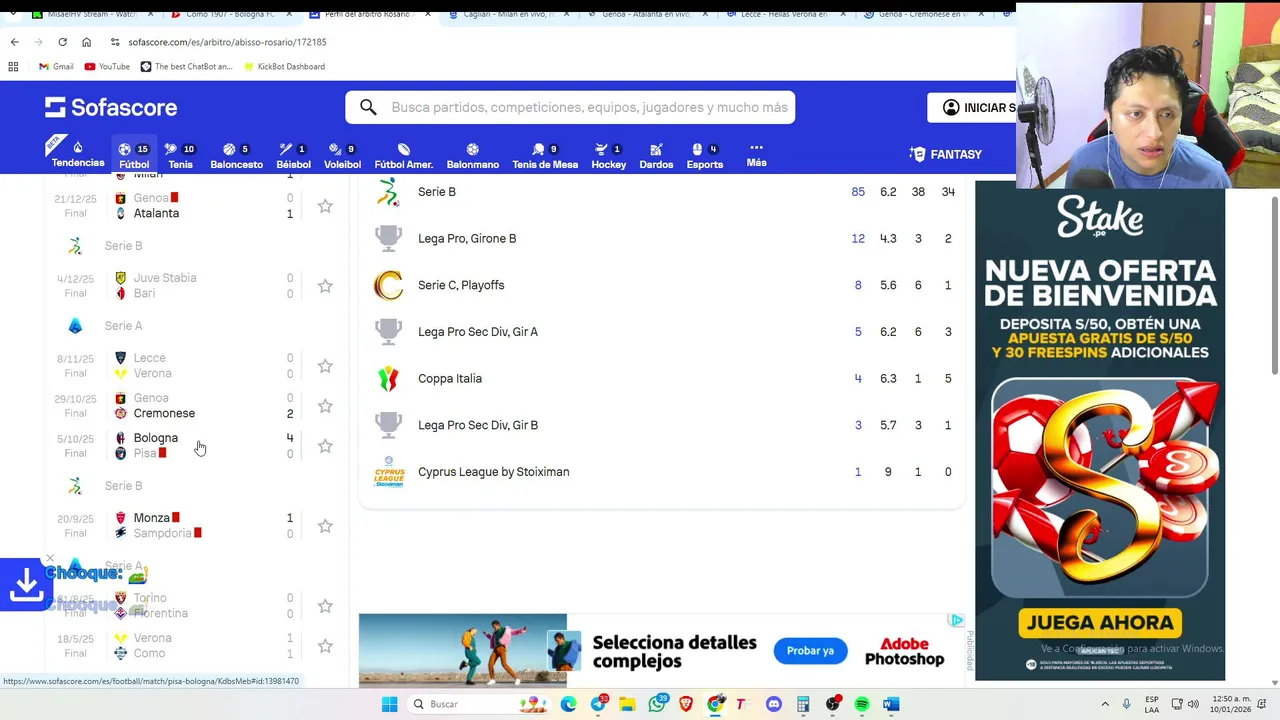Favorite the Lecce vs Verona match
Image resolution: width=1280 pixels, height=720 pixels.
tap(325, 366)
